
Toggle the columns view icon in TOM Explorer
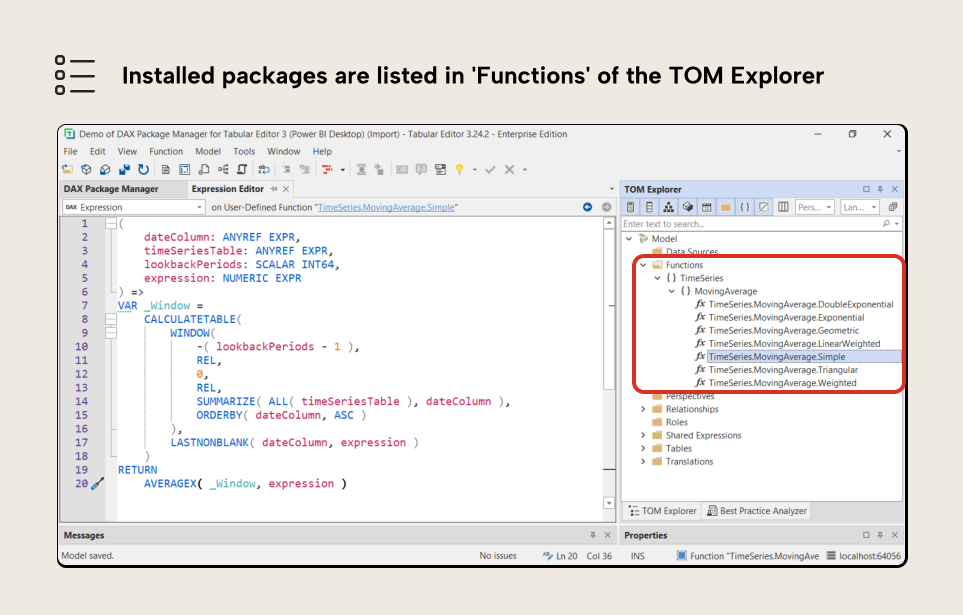784,207
